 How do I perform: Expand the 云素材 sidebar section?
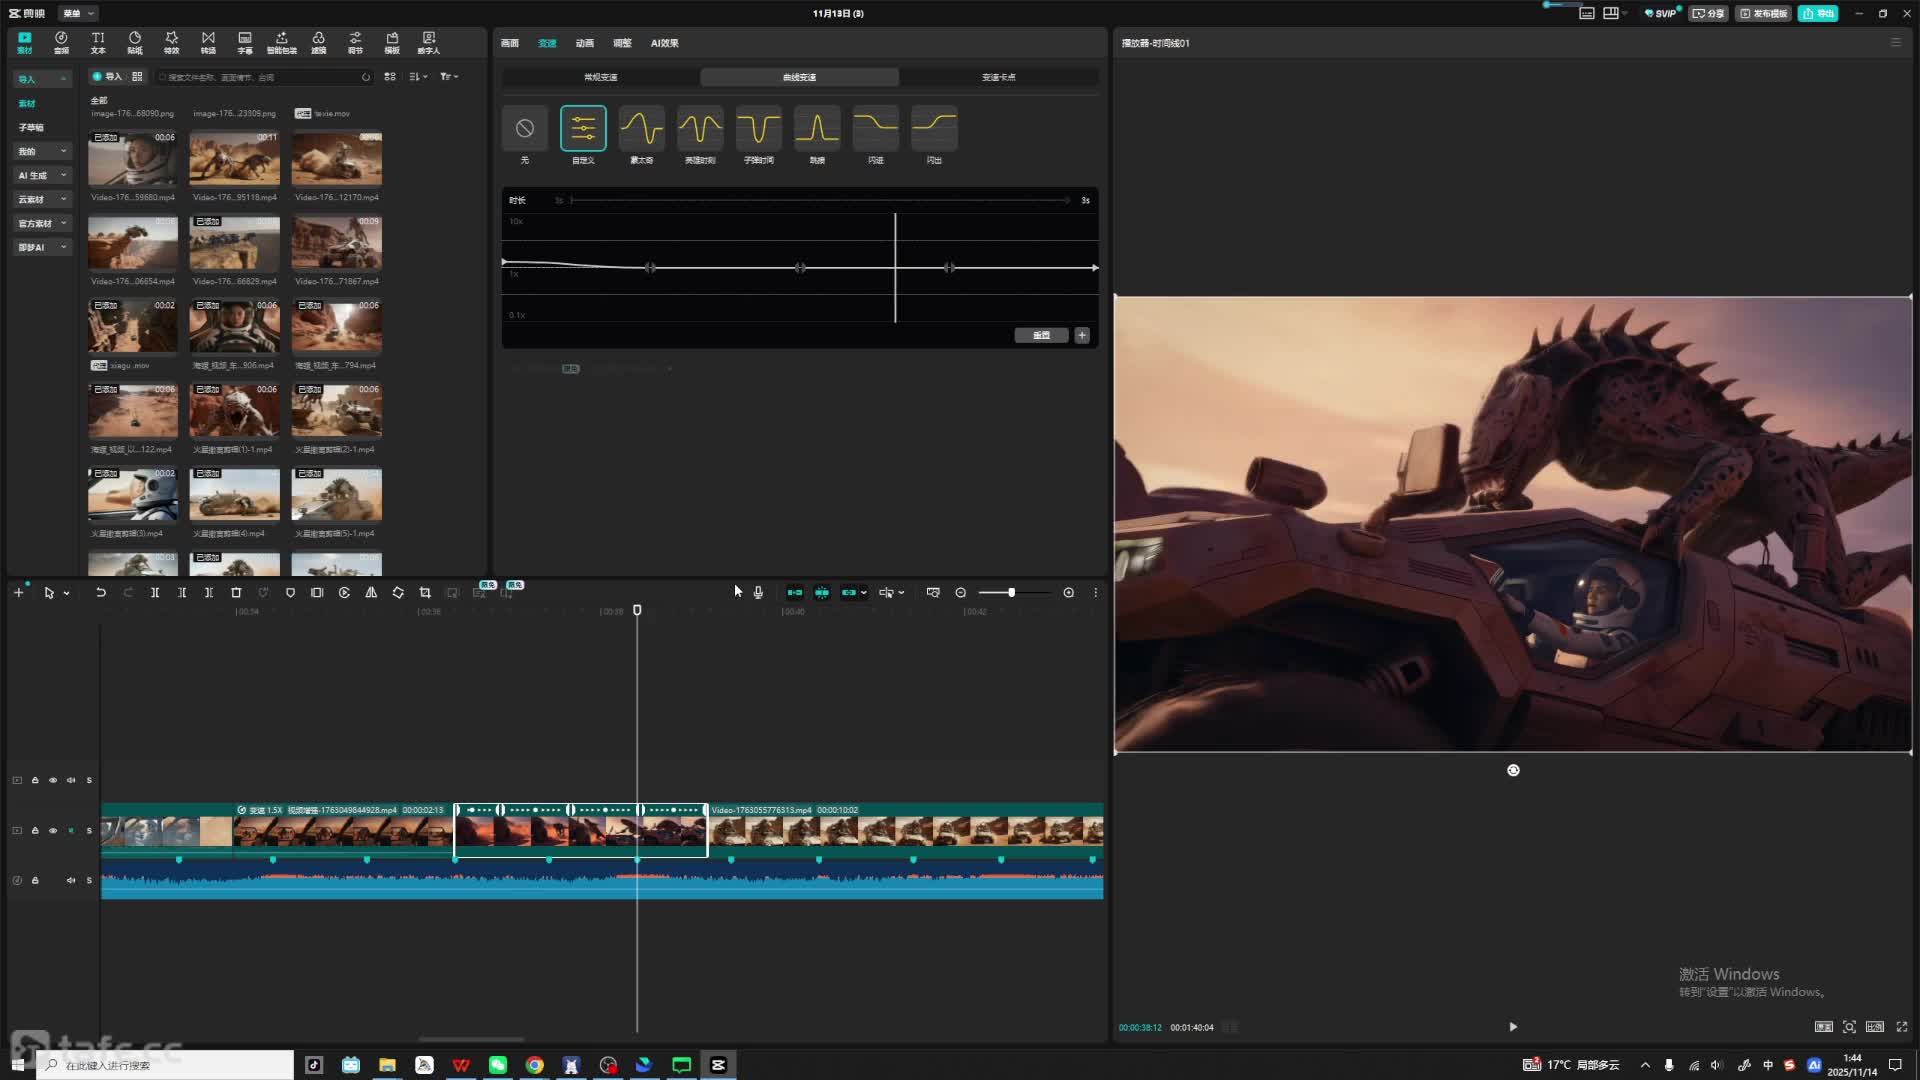pos(41,200)
